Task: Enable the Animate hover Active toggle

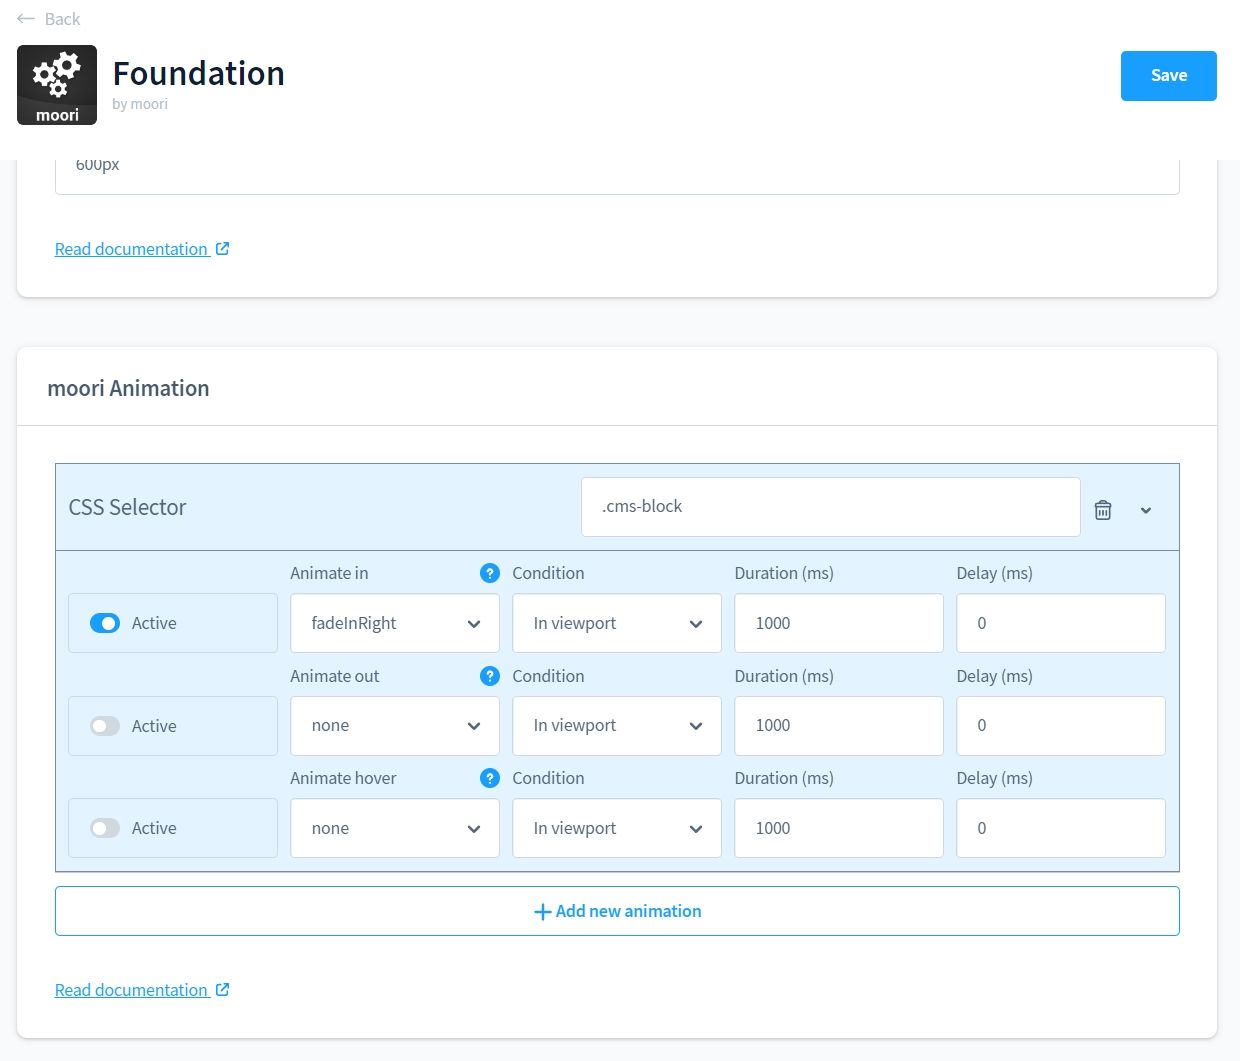Action: (x=105, y=828)
